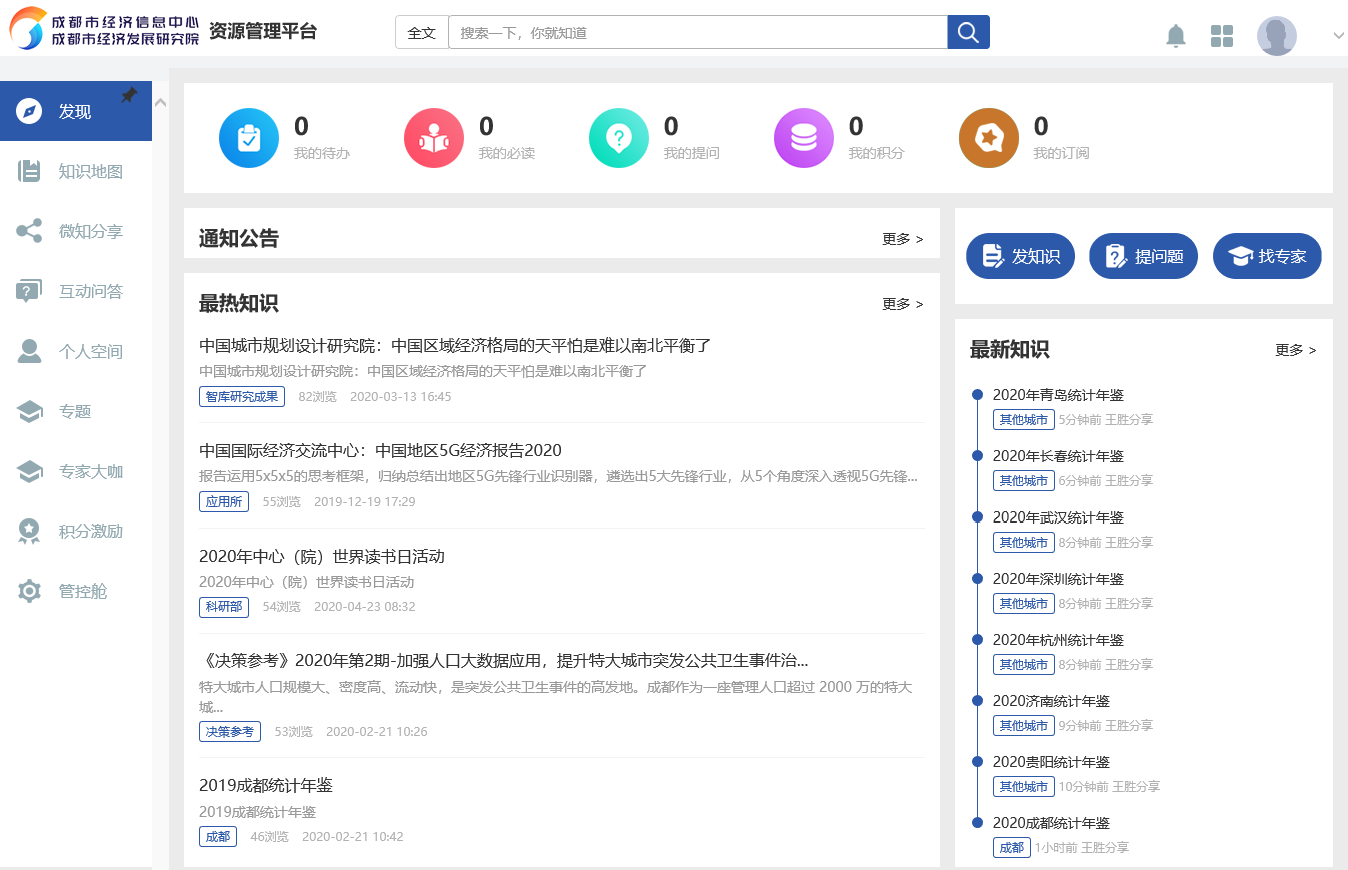This screenshot has width=1348, height=870.
Task: Click 成都 tag under 2020成都统计年鉴
Action: [x=1012, y=847]
